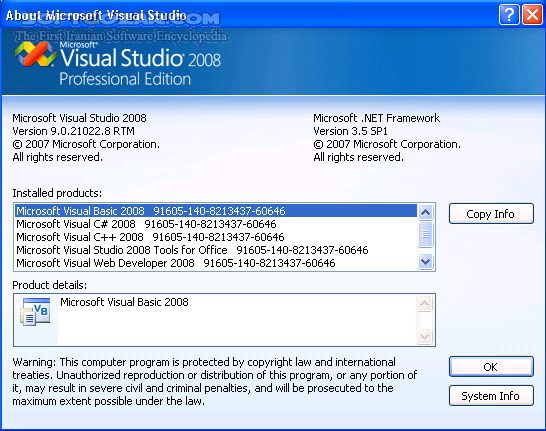
Task: Select Visual Studio 2008 Tools for Office row
Action: coord(216,250)
